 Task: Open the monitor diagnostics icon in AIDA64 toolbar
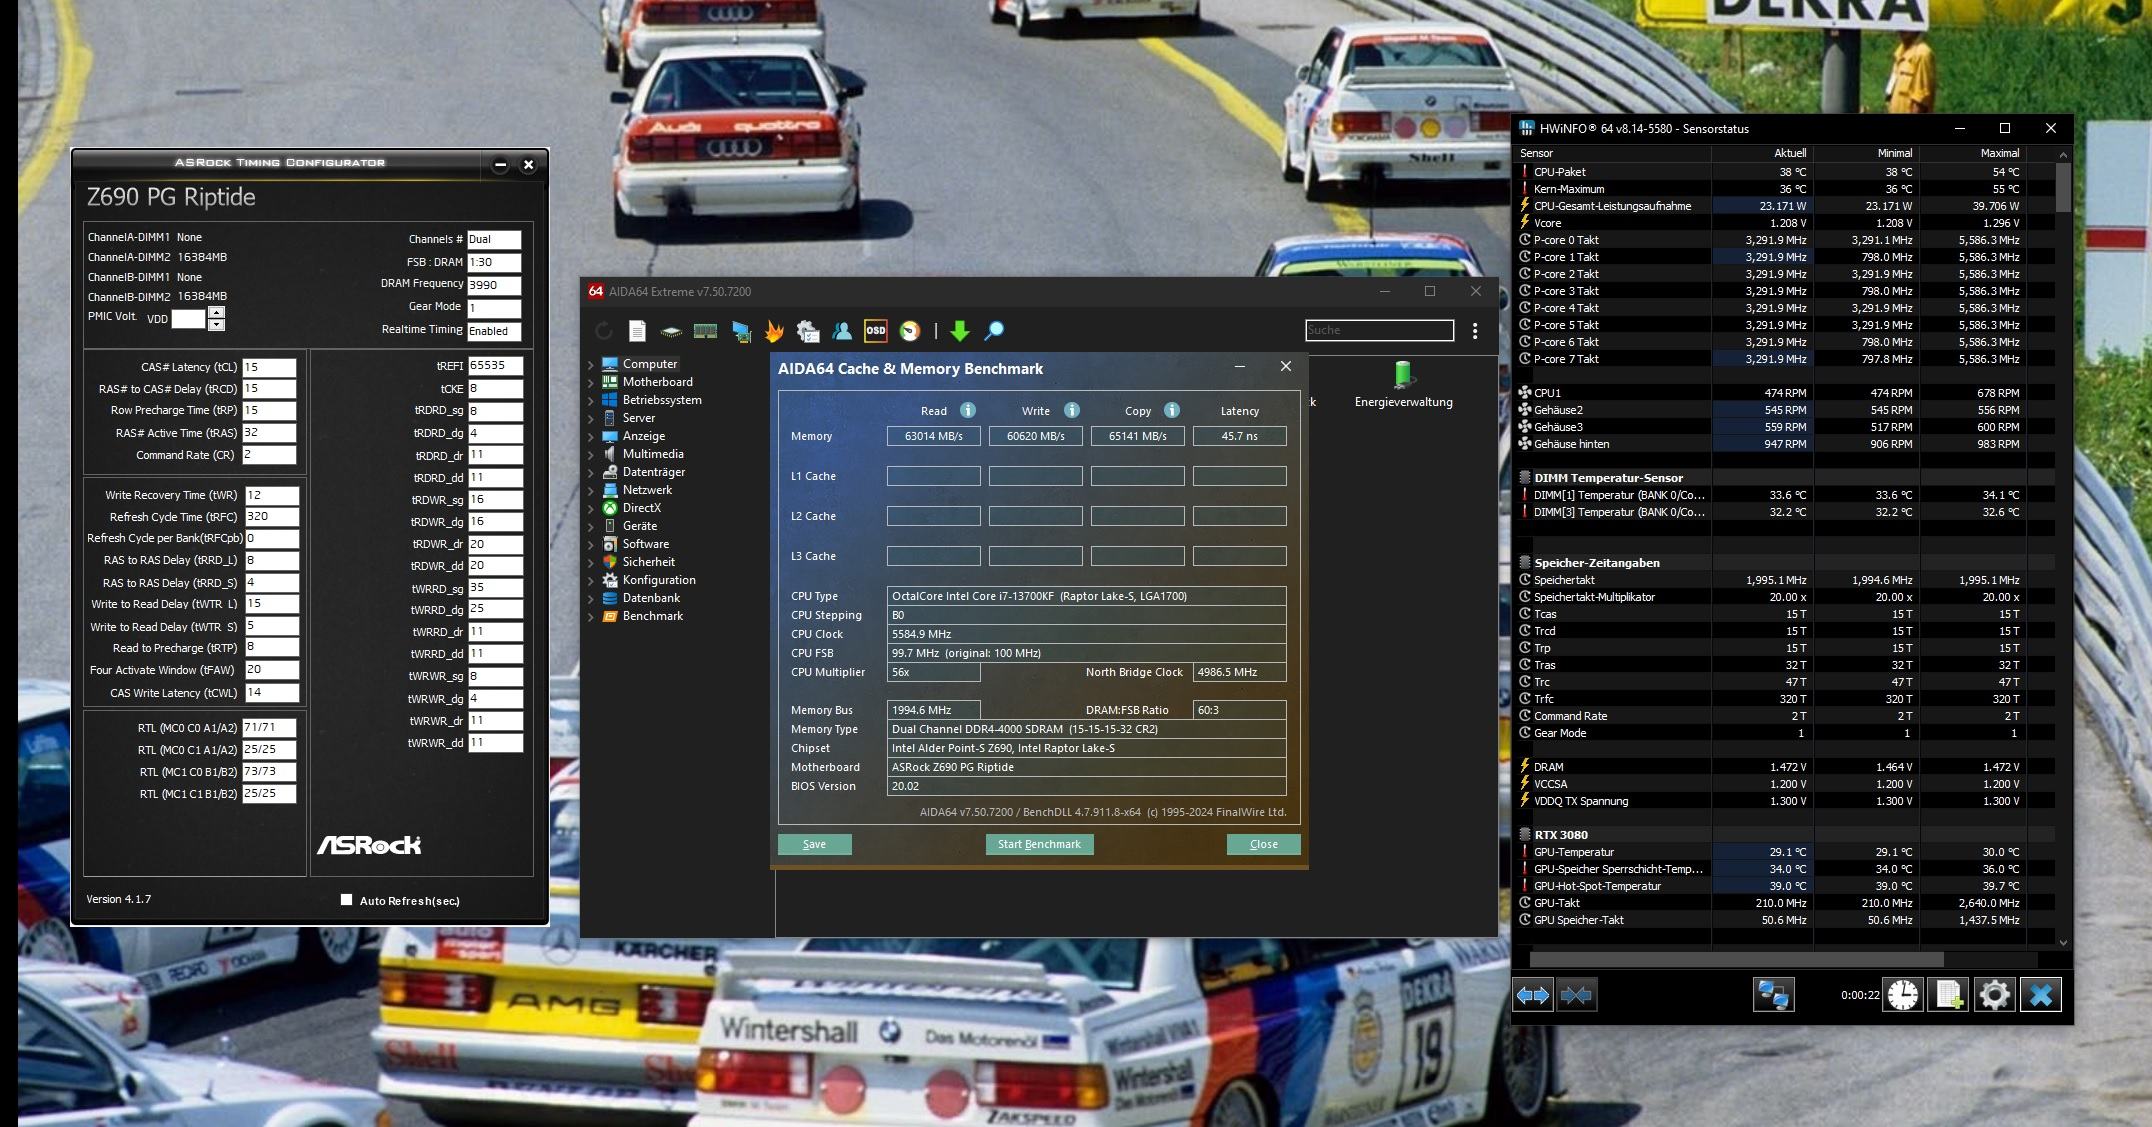(x=741, y=331)
